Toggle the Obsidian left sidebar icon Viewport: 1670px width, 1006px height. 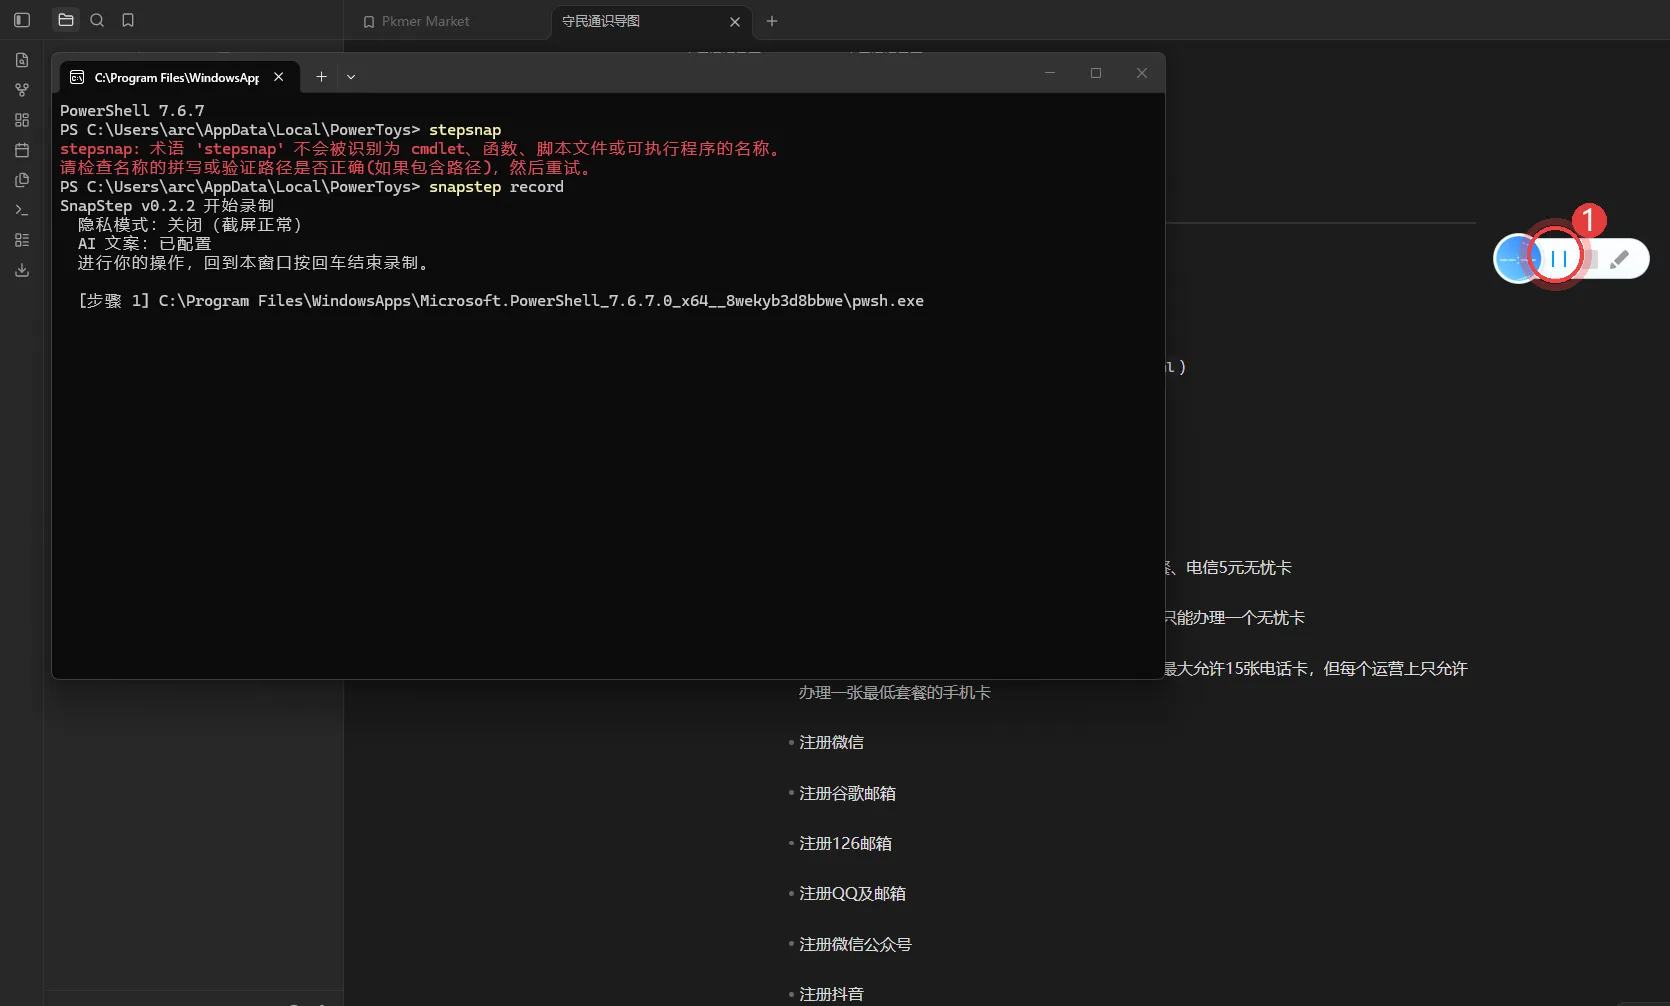tap(22, 20)
